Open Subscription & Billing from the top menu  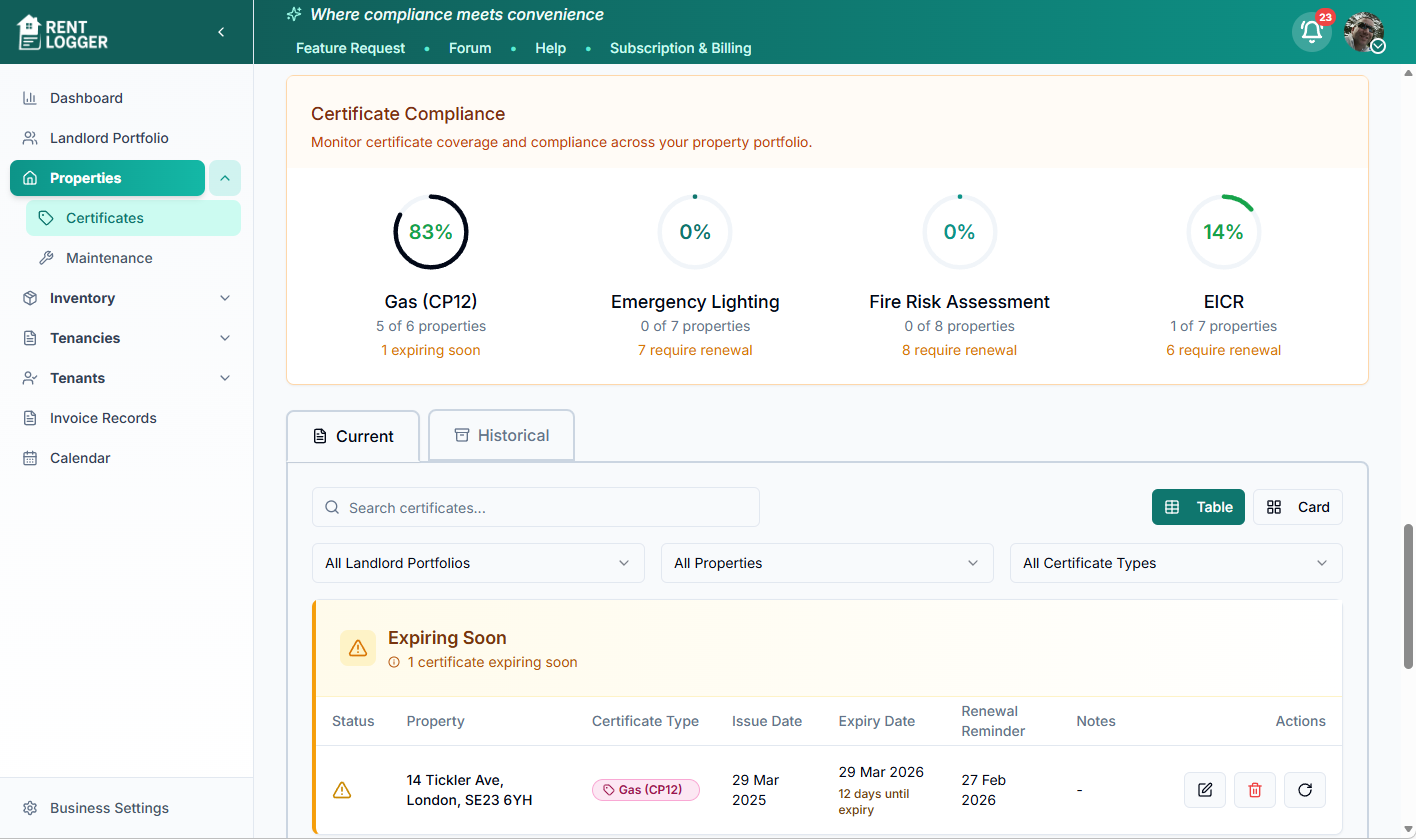tap(680, 47)
